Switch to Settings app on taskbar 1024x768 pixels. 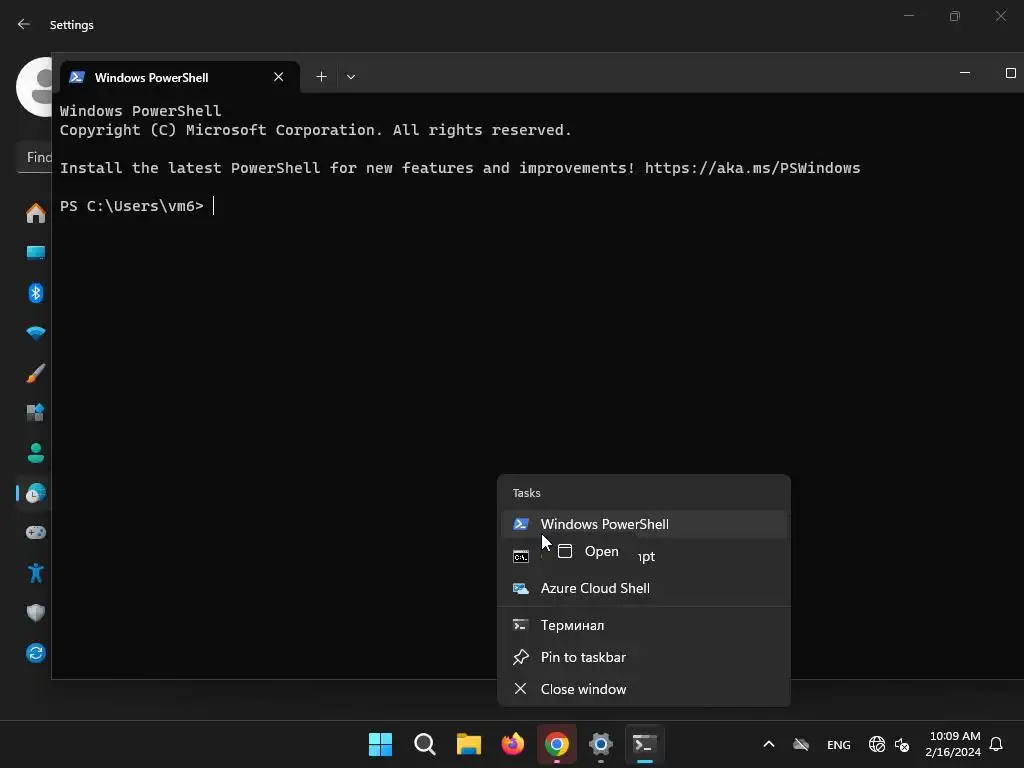601,744
